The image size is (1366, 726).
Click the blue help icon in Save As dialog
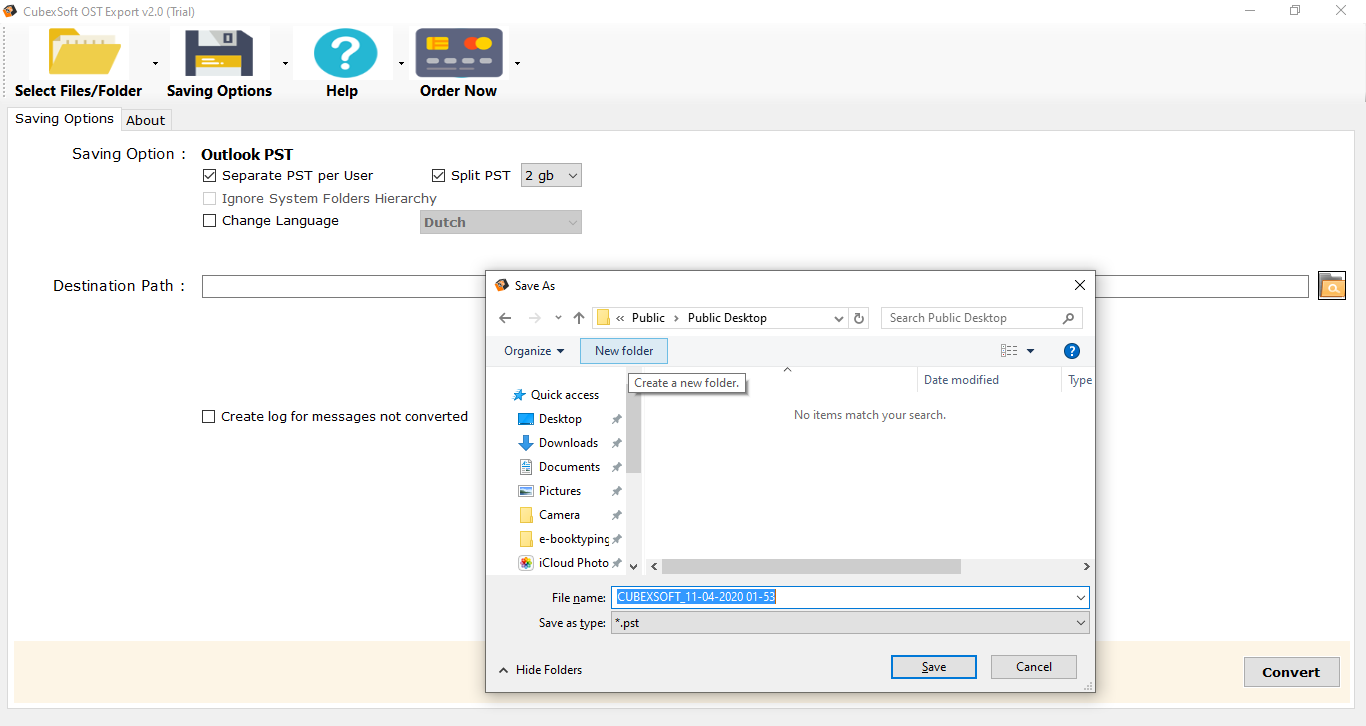tap(1071, 351)
